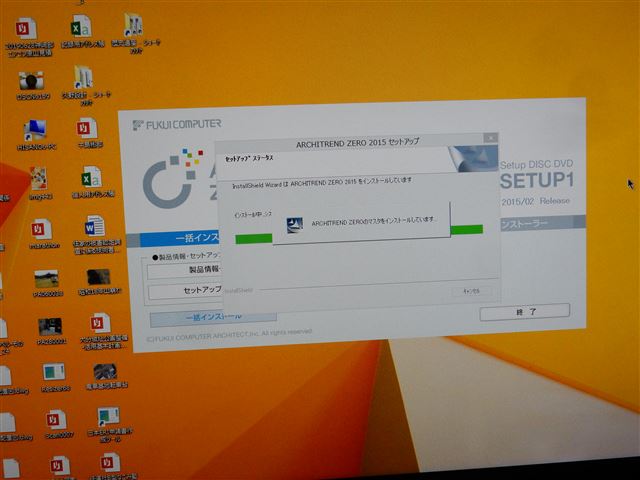The width and height of the screenshot is (640, 480).
Task: Open the PDF icon beside PA28 photo
Action: pos(100,323)
